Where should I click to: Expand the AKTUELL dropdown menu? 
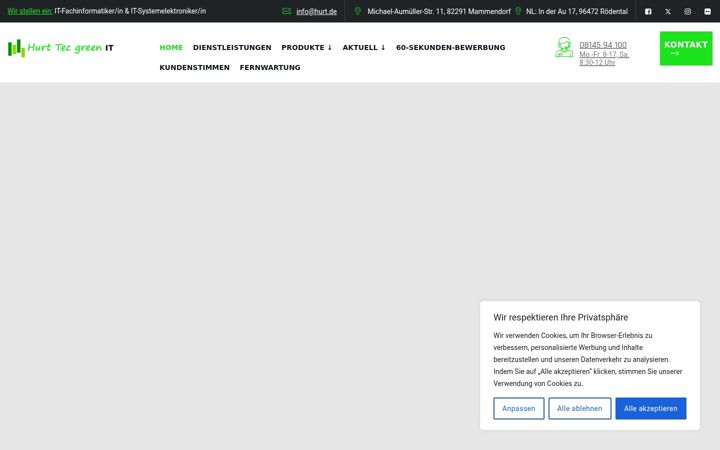tap(364, 47)
